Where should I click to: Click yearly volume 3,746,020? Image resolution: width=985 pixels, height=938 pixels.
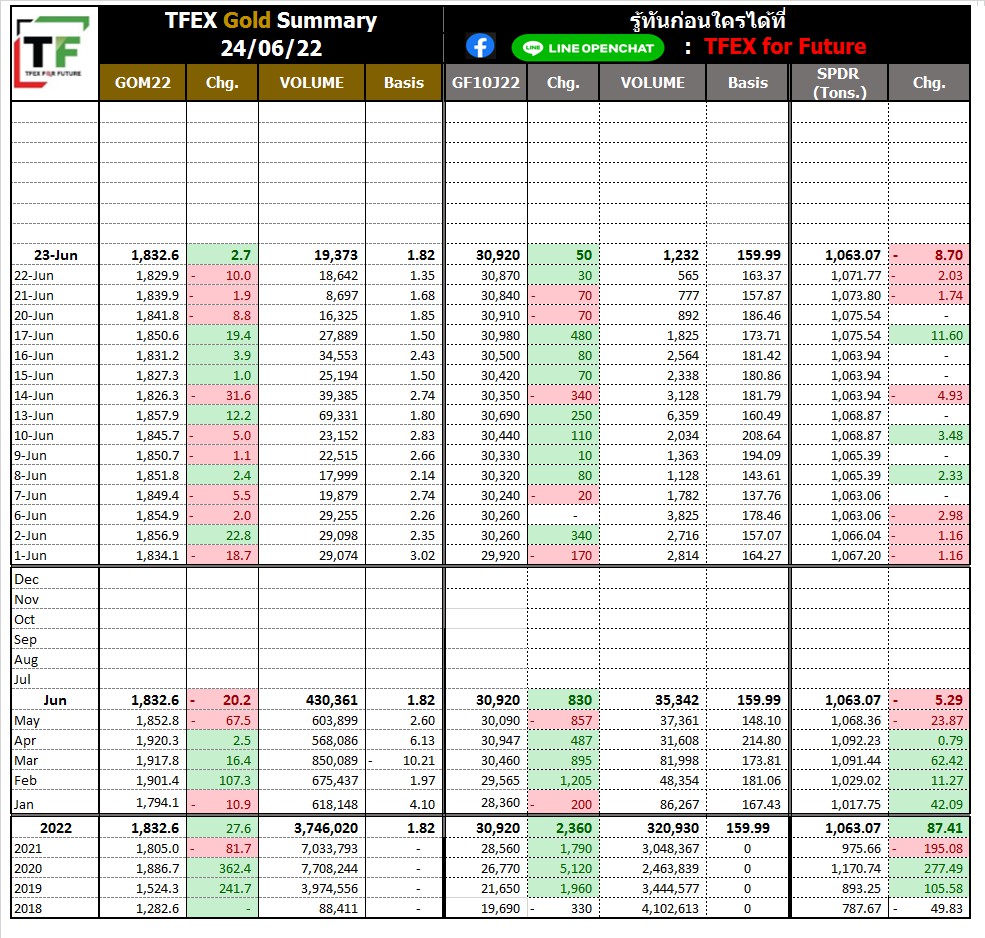pos(326,828)
